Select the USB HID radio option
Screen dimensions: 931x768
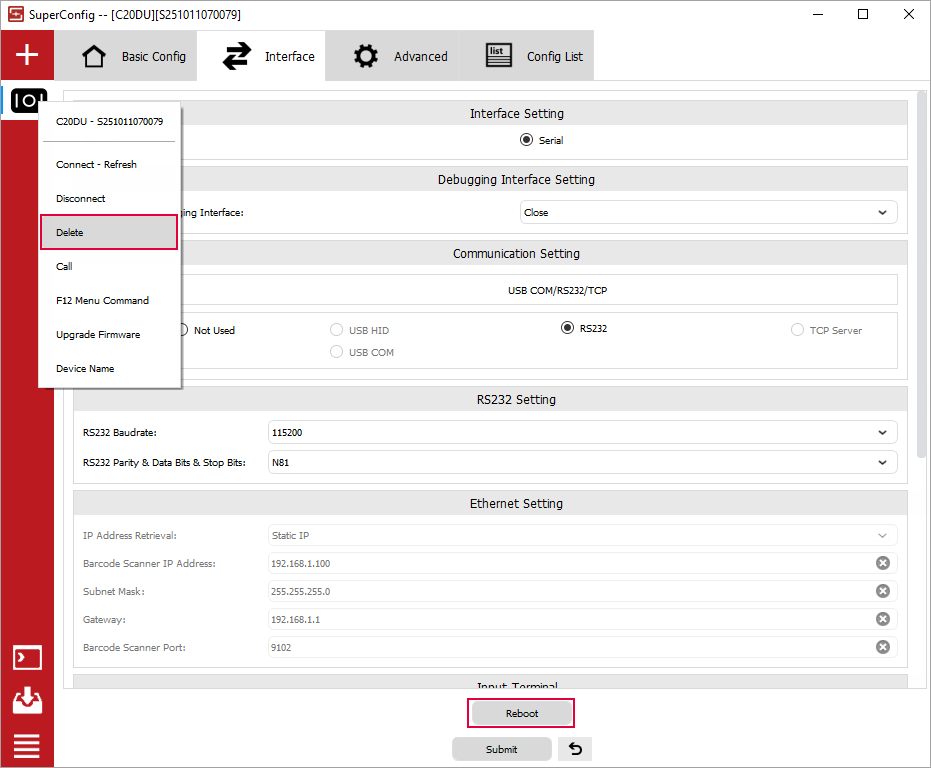[337, 330]
